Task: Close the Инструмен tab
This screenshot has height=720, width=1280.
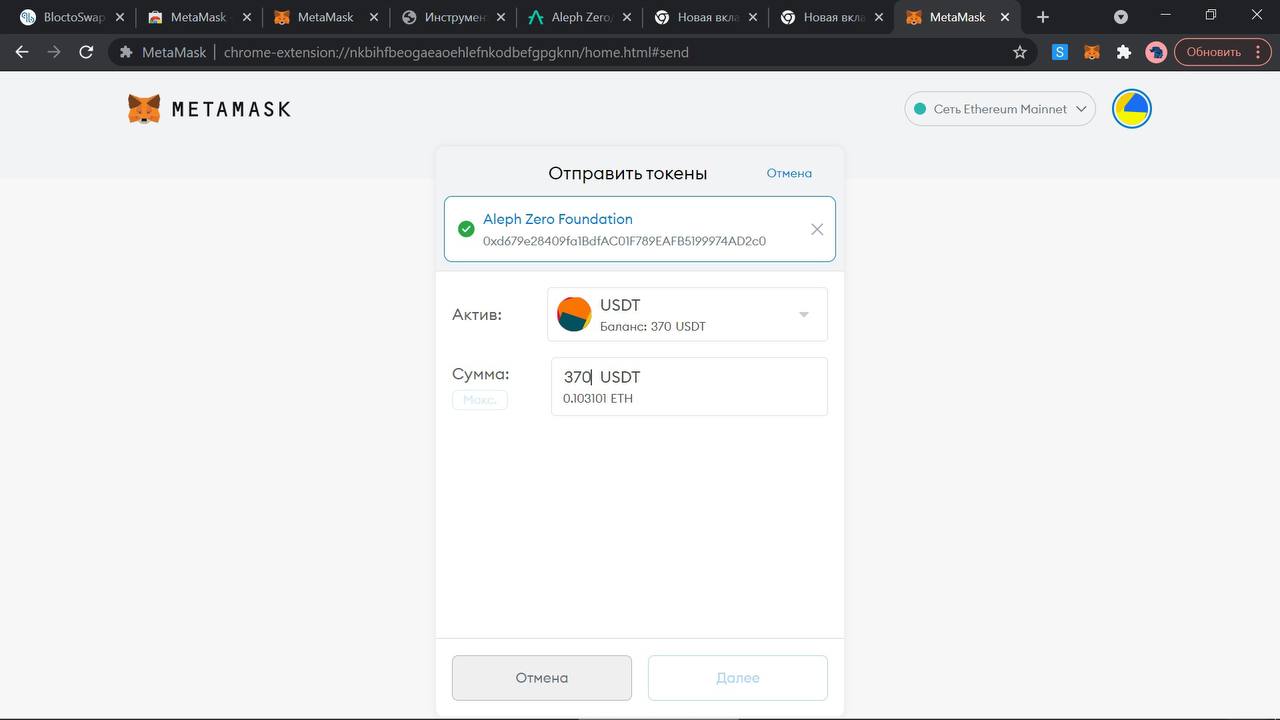Action: click(x=500, y=17)
